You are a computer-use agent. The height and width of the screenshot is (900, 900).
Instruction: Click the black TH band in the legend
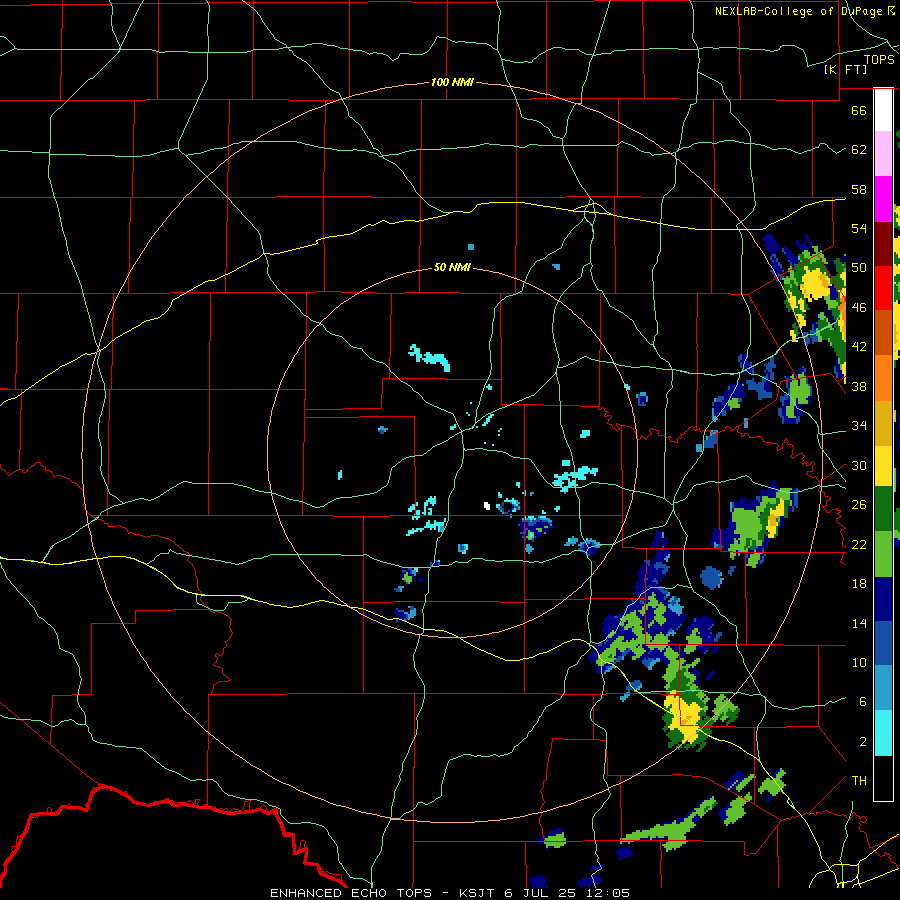(x=883, y=778)
